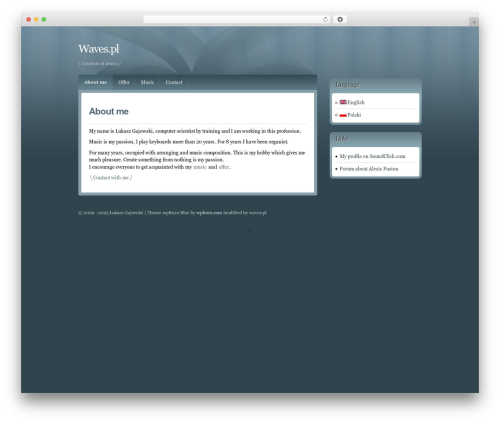Open a new tab with plus button
The width and height of the screenshot is (500, 423).
tap(474, 22)
